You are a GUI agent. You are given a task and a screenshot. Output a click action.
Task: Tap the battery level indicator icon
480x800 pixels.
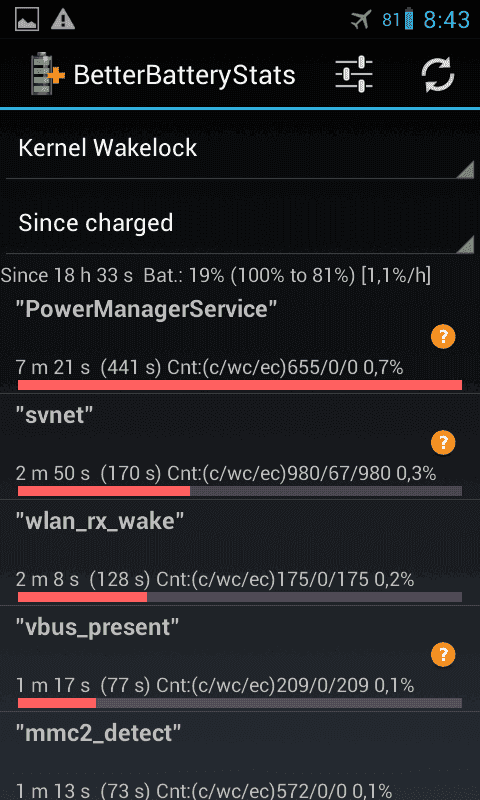click(x=409, y=19)
